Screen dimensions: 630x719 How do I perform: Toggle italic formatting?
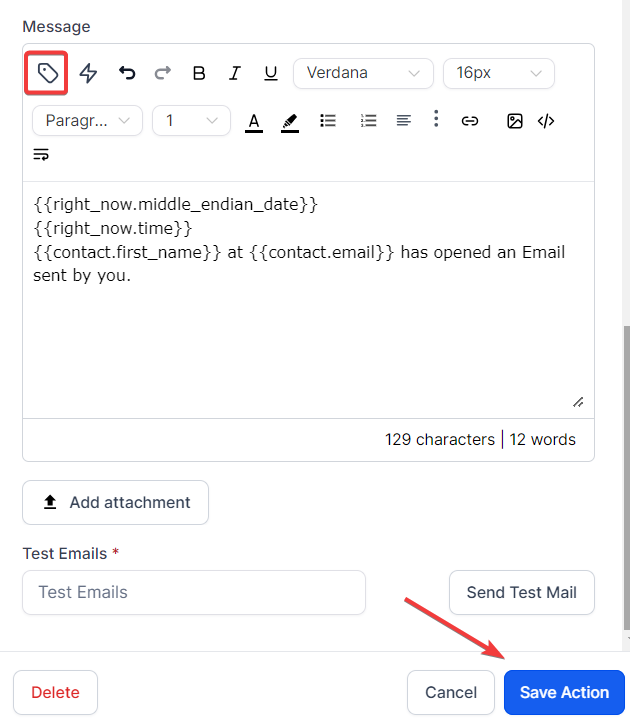235,73
